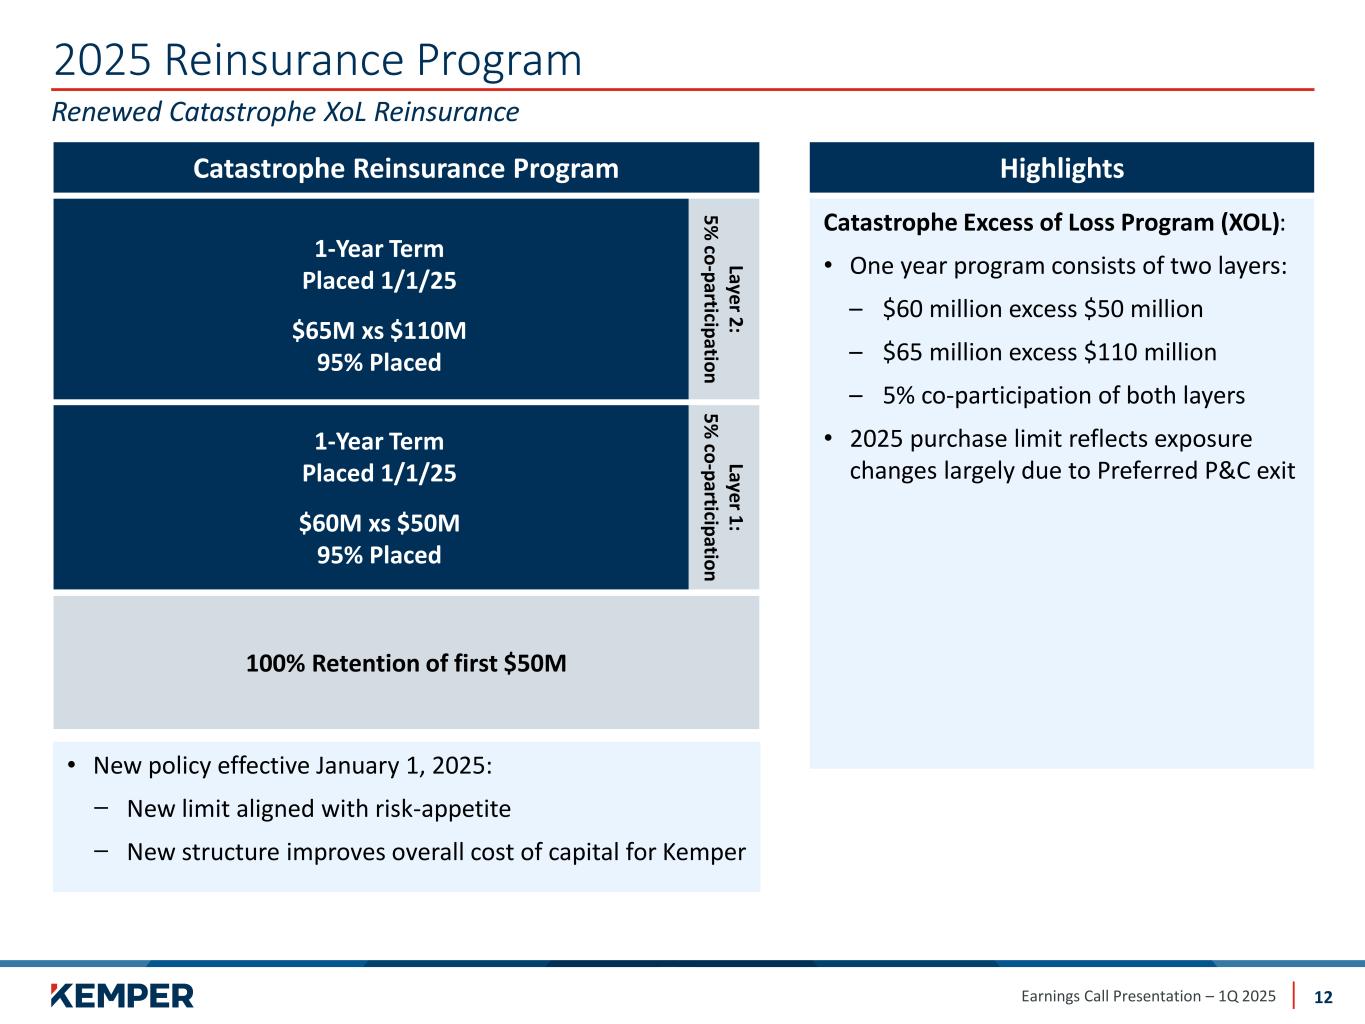1365x1024 pixels.
Task: Select "Catastrophe Excess of Loss Program (XOL)" heading
Action: pyautogui.click(x=1052, y=223)
